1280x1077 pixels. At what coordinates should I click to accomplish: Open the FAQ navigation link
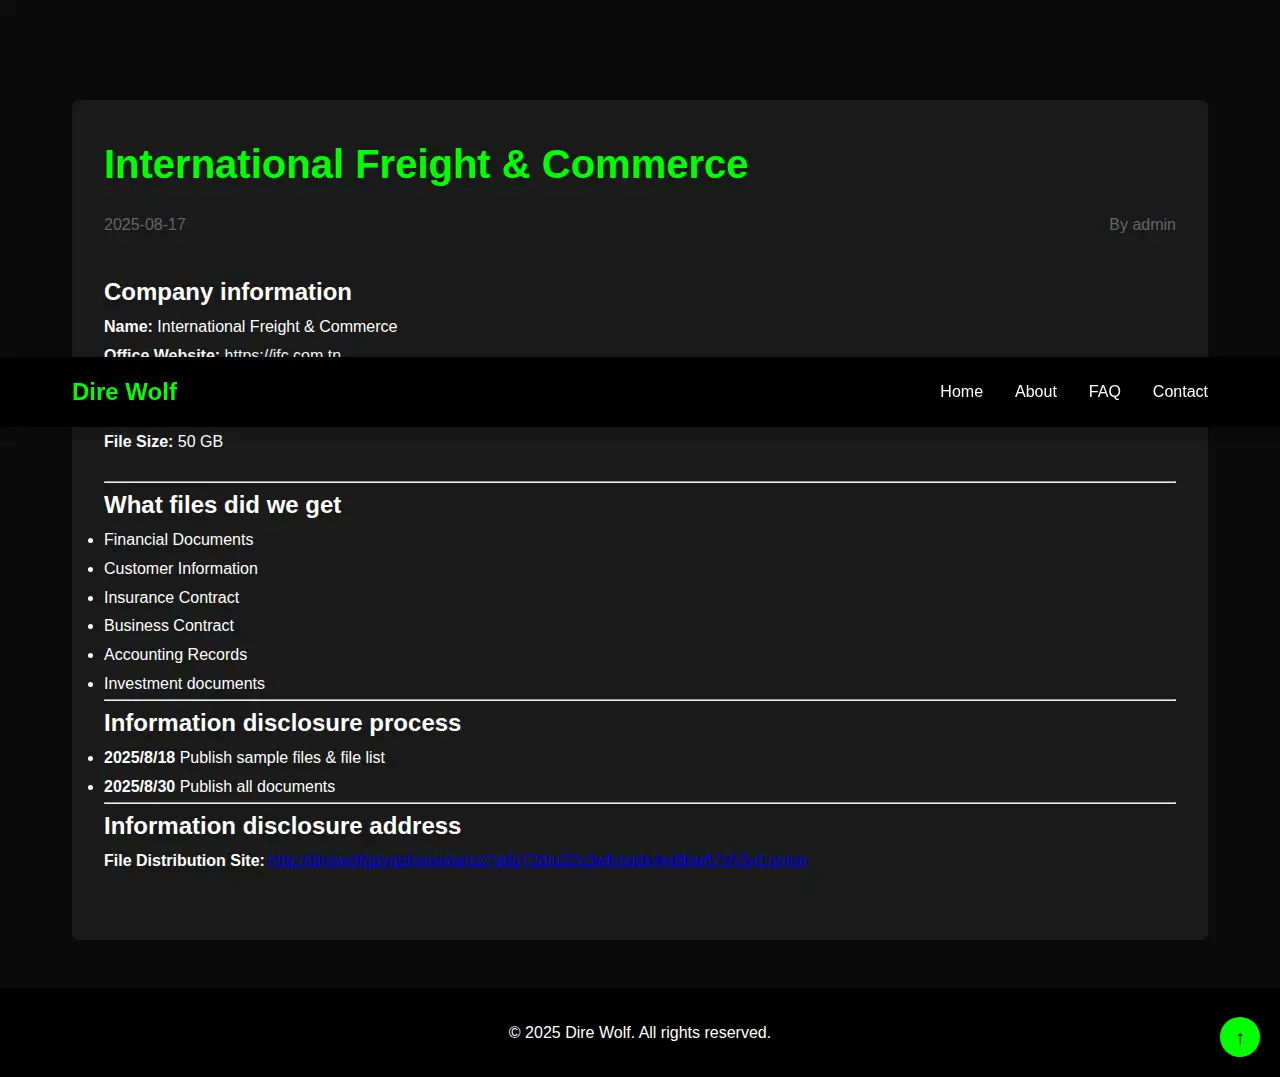pos(1104,392)
